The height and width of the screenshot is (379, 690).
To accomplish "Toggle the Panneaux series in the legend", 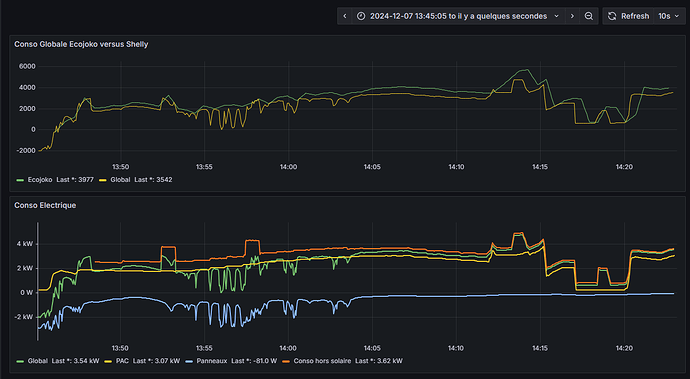I will click(x=212, y=361).
